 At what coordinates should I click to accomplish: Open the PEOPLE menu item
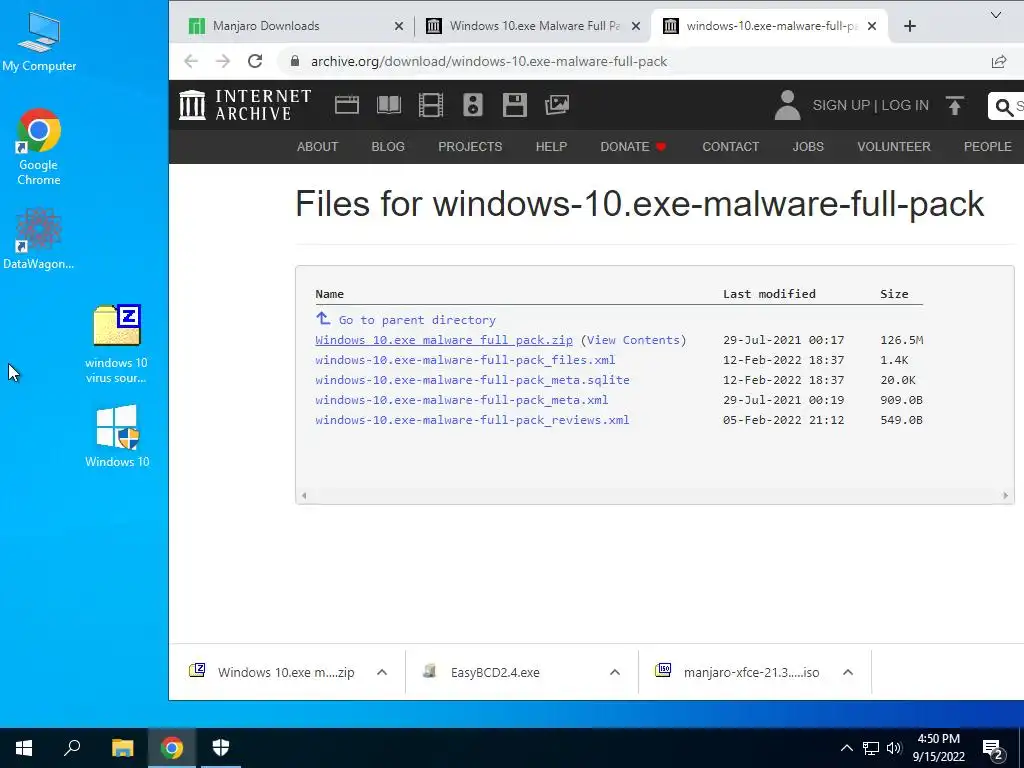click(x=987, y=147)
